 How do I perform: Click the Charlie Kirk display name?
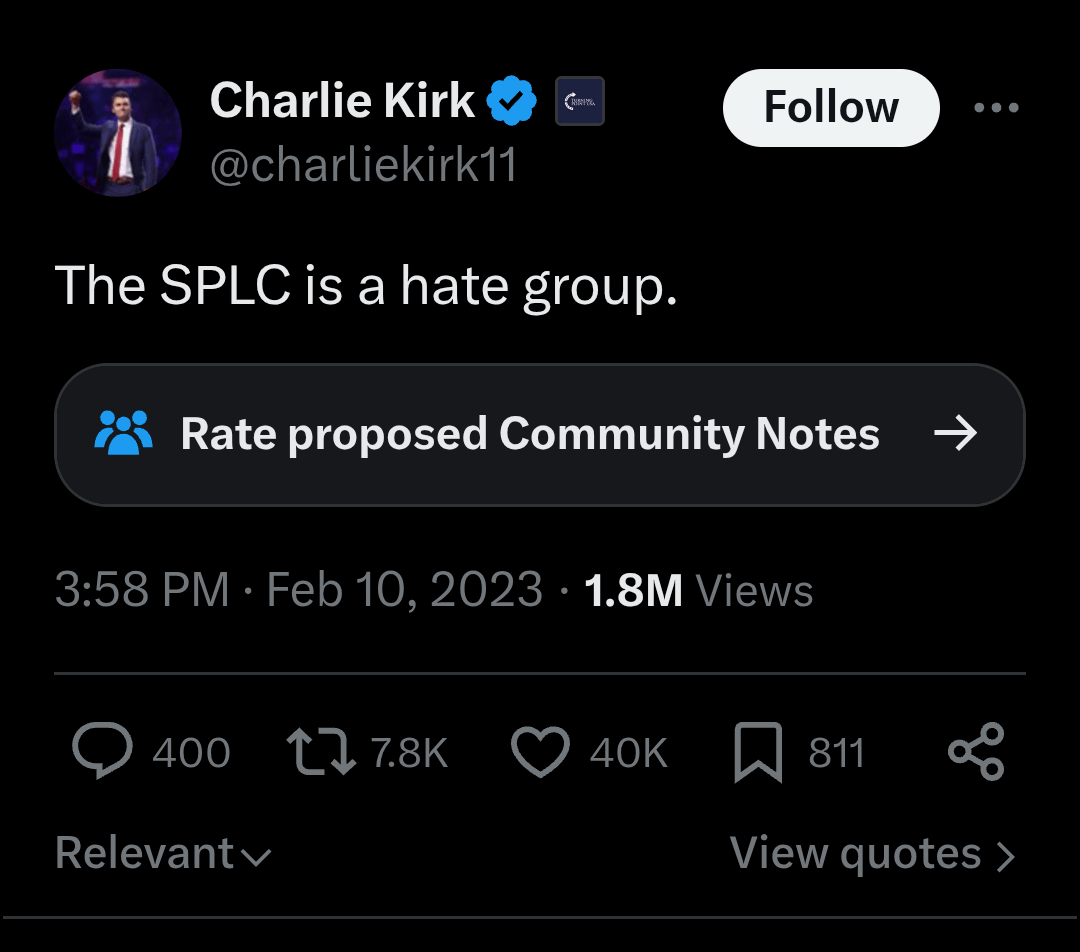pos(343,101)
